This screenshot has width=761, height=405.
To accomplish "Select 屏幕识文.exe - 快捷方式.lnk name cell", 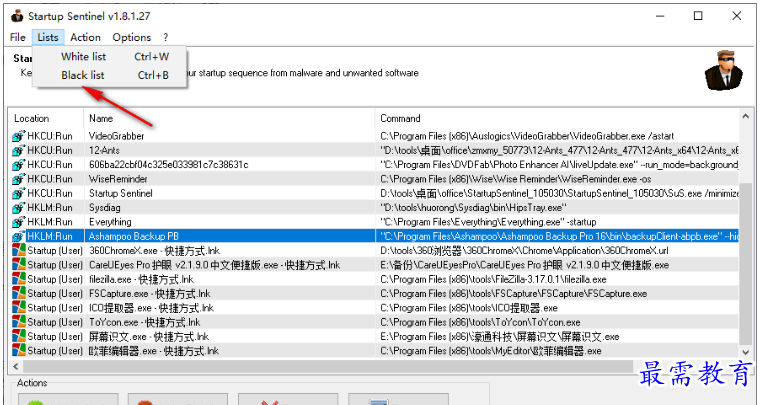I will (x=149, y=337).
